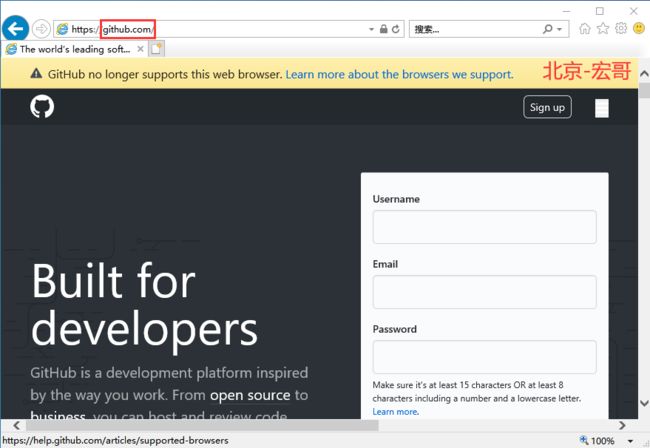This screenshot has height=448, width=650.
Task: Open the zoom level 100% dropdown
Action: coord(630,441)
